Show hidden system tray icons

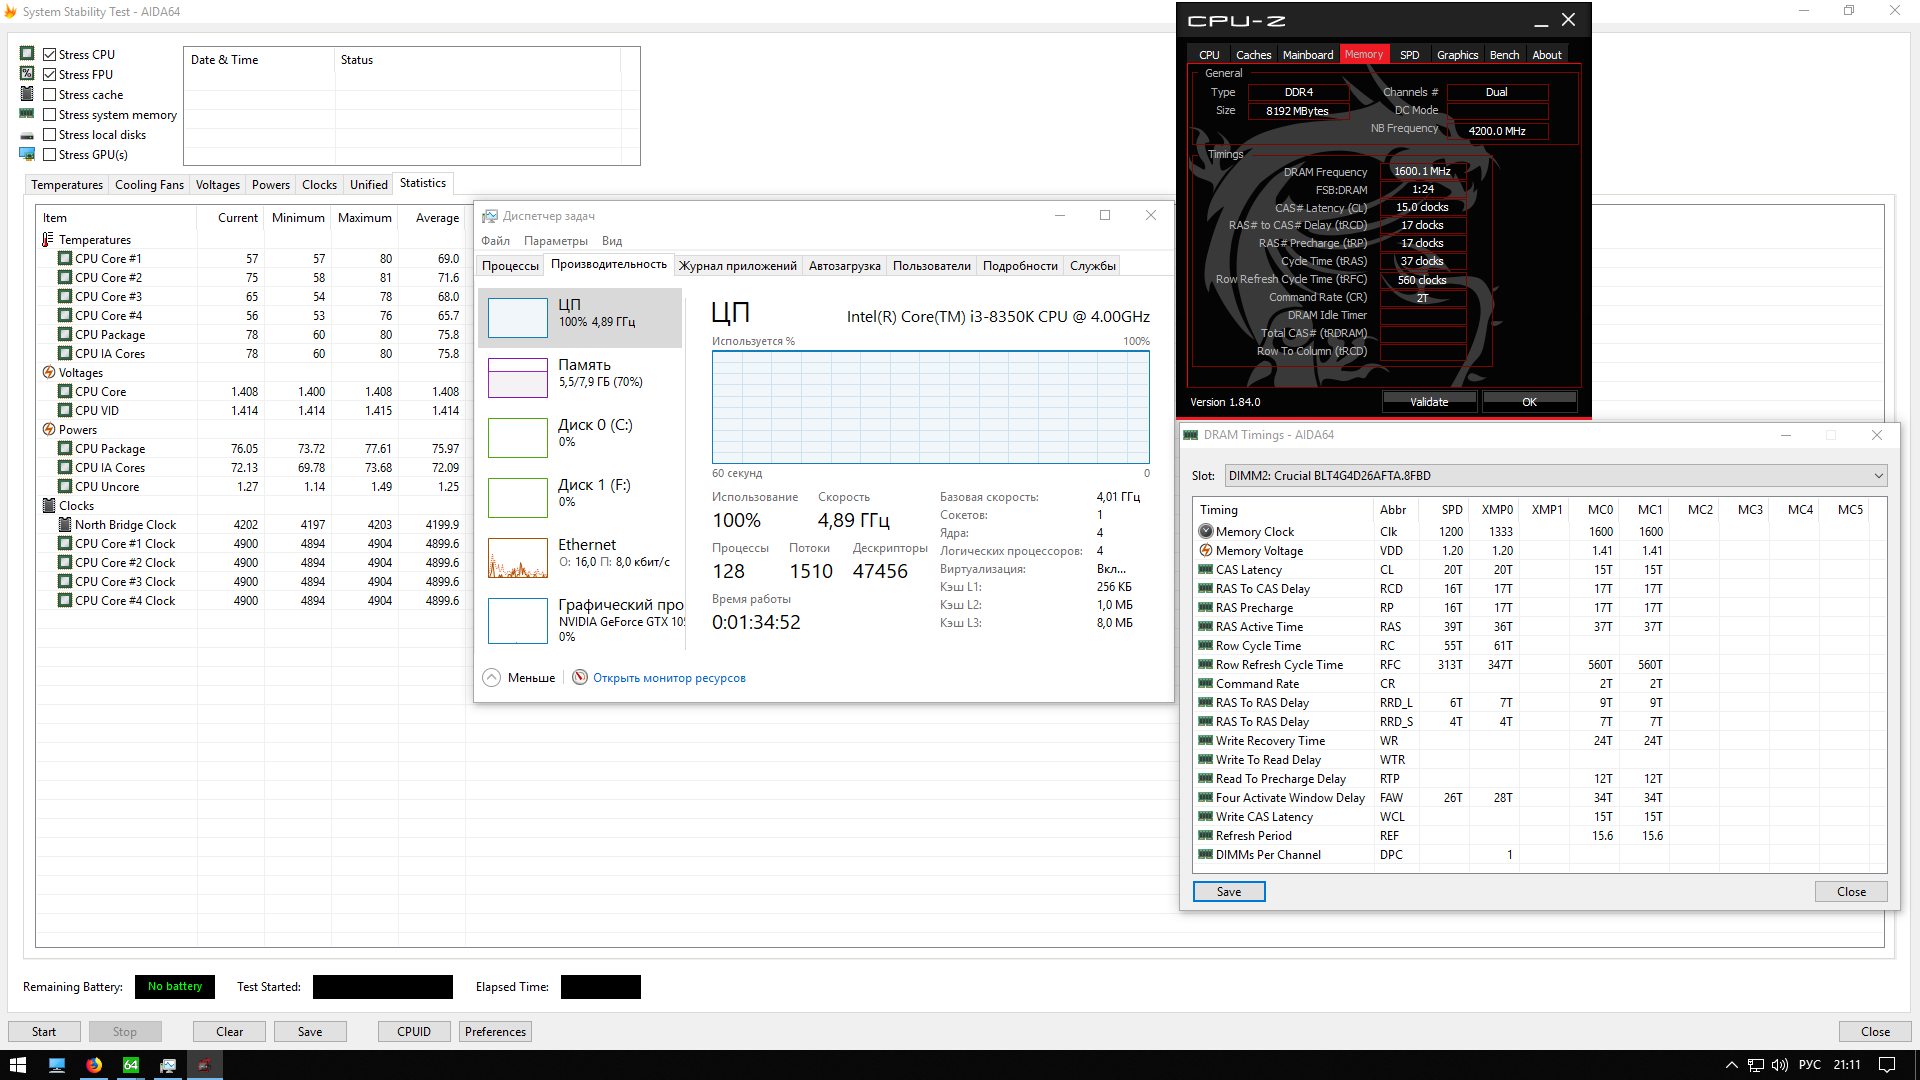[1731, 1065]
